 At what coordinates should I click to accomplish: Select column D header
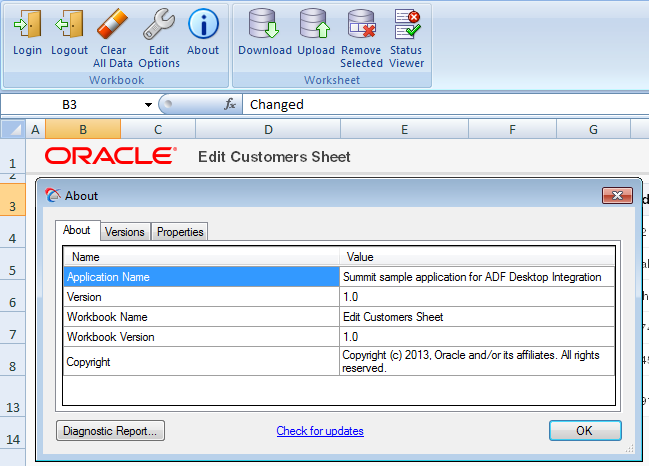268,130
